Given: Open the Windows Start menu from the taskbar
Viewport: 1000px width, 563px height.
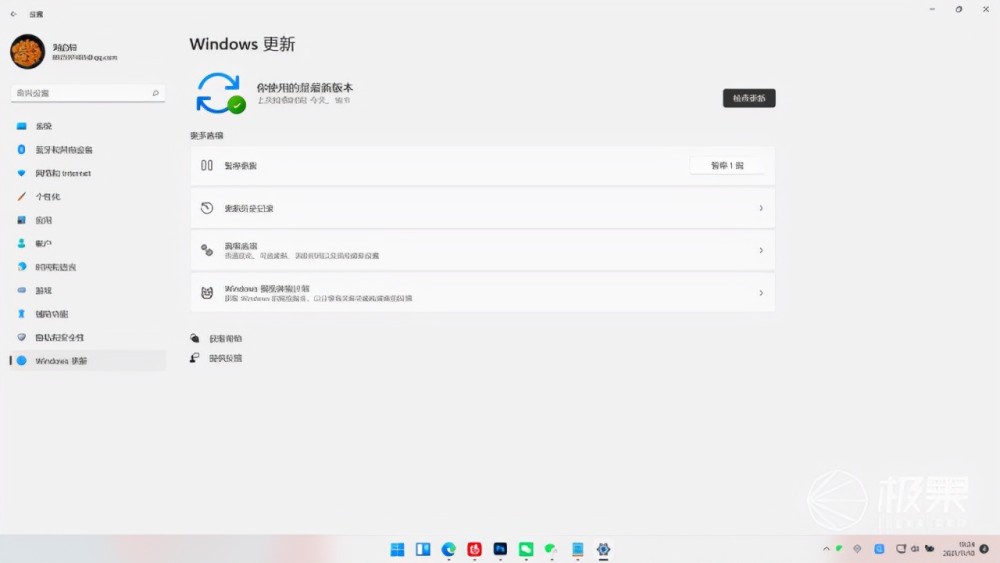Looking at the screenshot, I should [x=397, y=549].
